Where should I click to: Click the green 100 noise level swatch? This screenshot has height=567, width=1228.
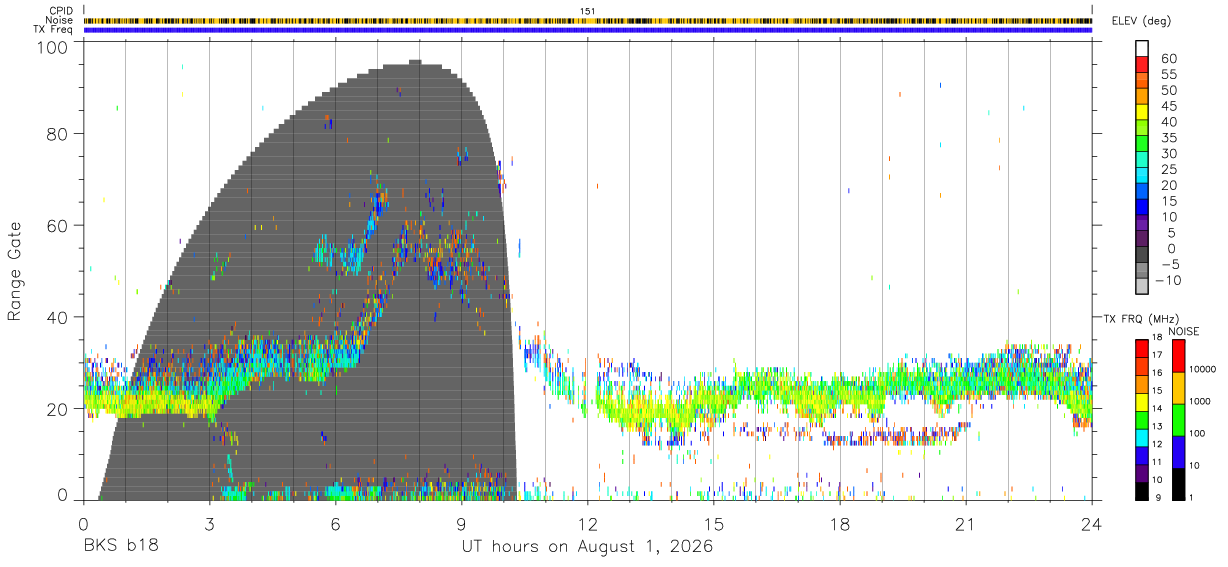[1178, 420]
